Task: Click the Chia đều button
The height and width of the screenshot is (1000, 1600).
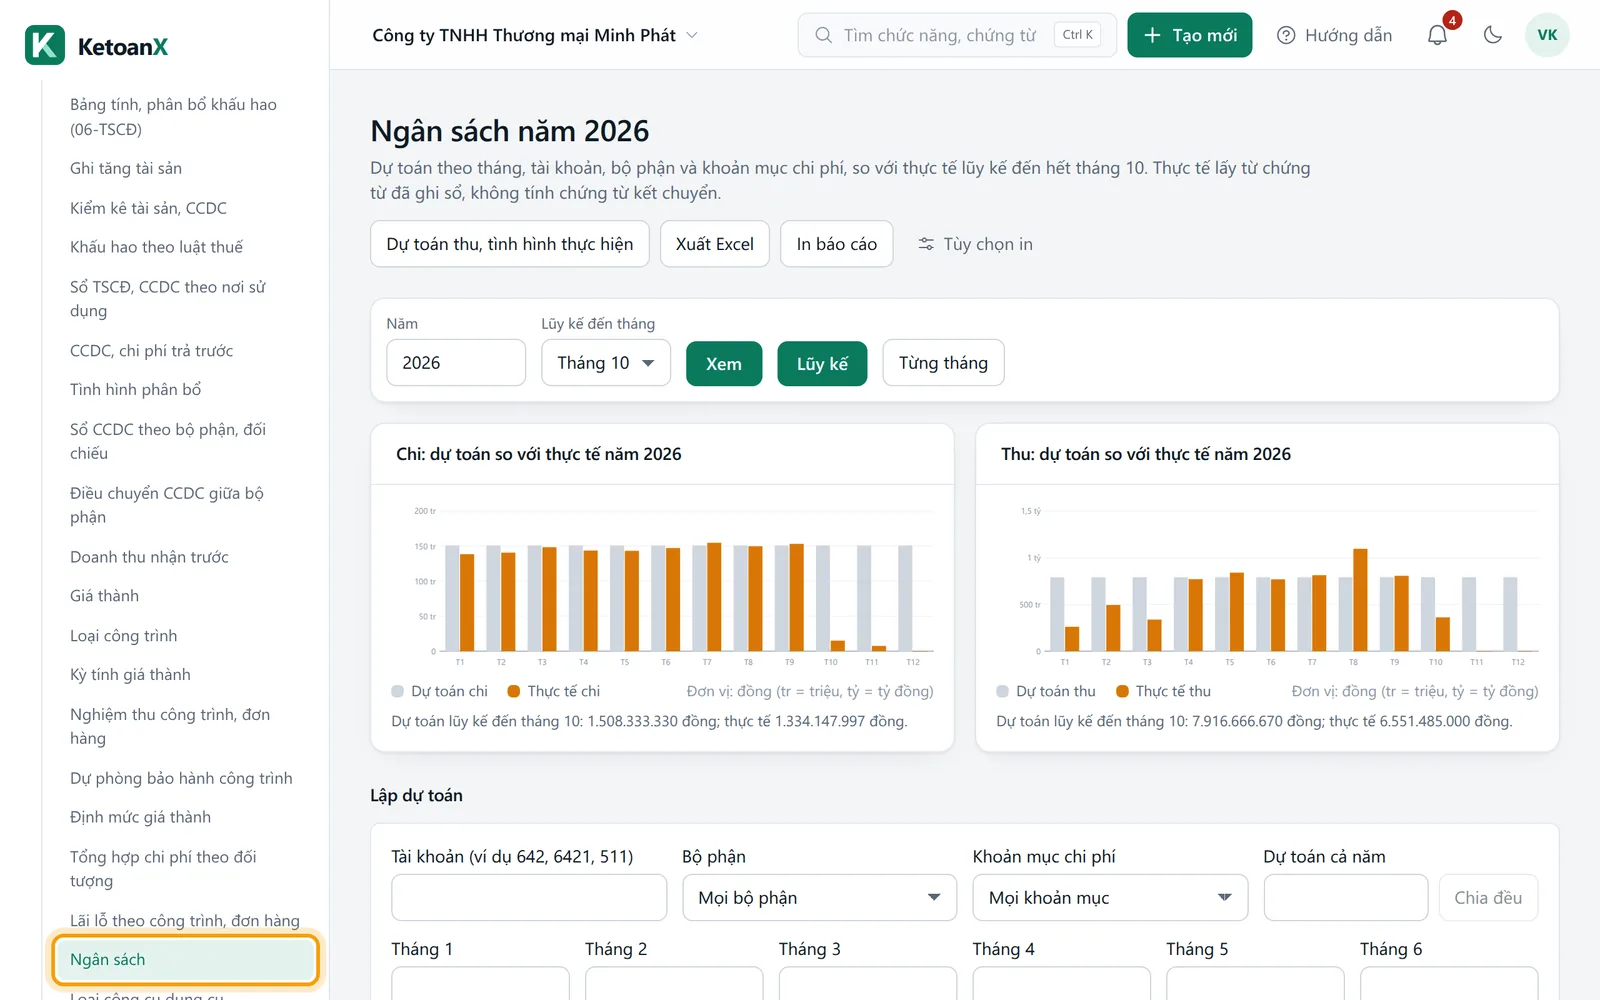Action: pyautogui.click(x=1488, y=898)
